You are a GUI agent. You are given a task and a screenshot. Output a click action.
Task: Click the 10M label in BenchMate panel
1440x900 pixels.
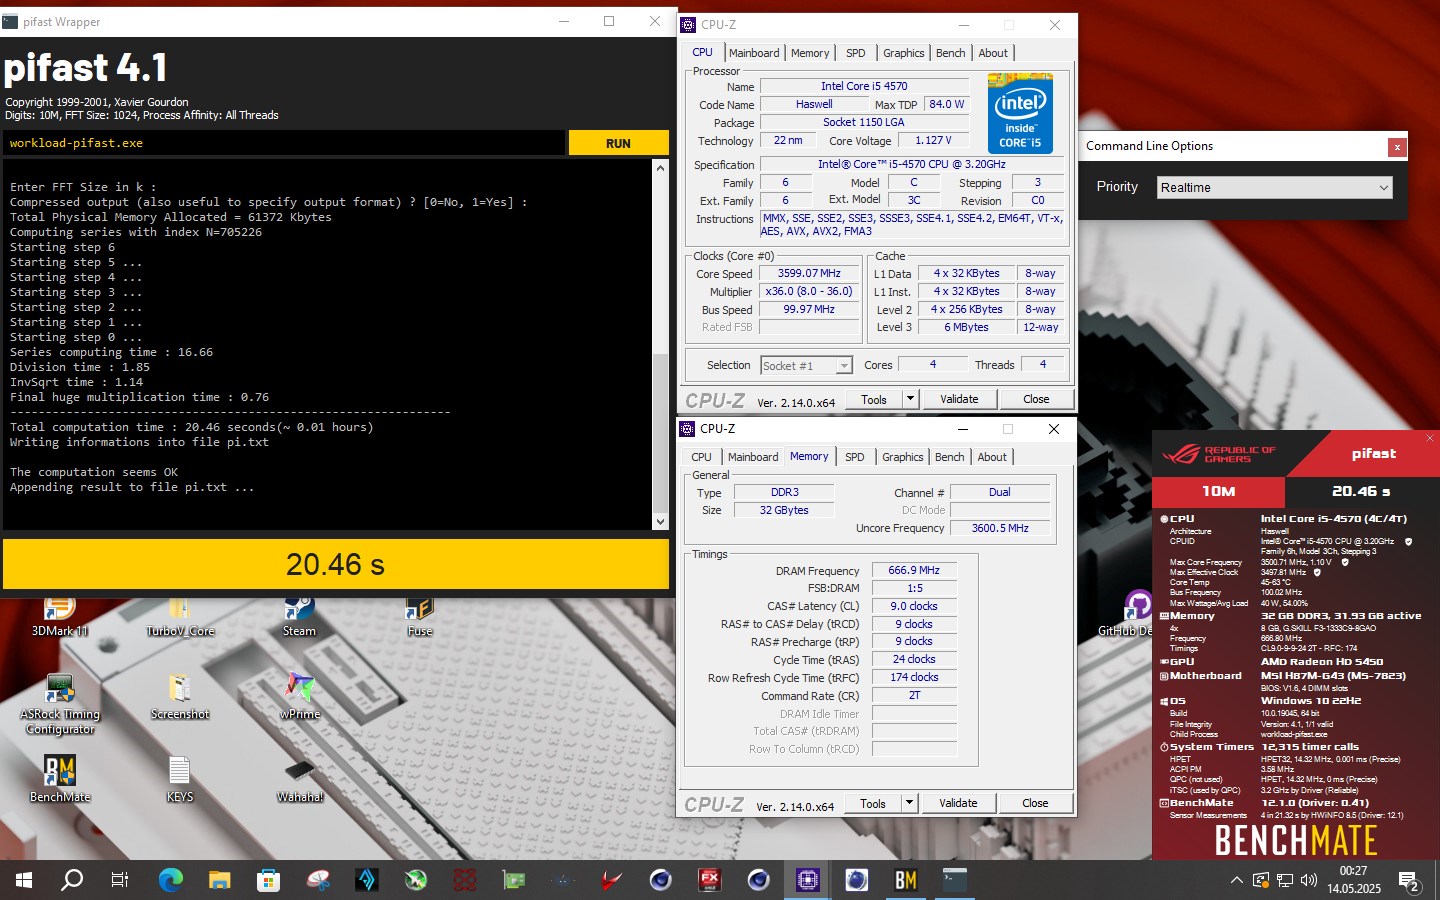1218,491
